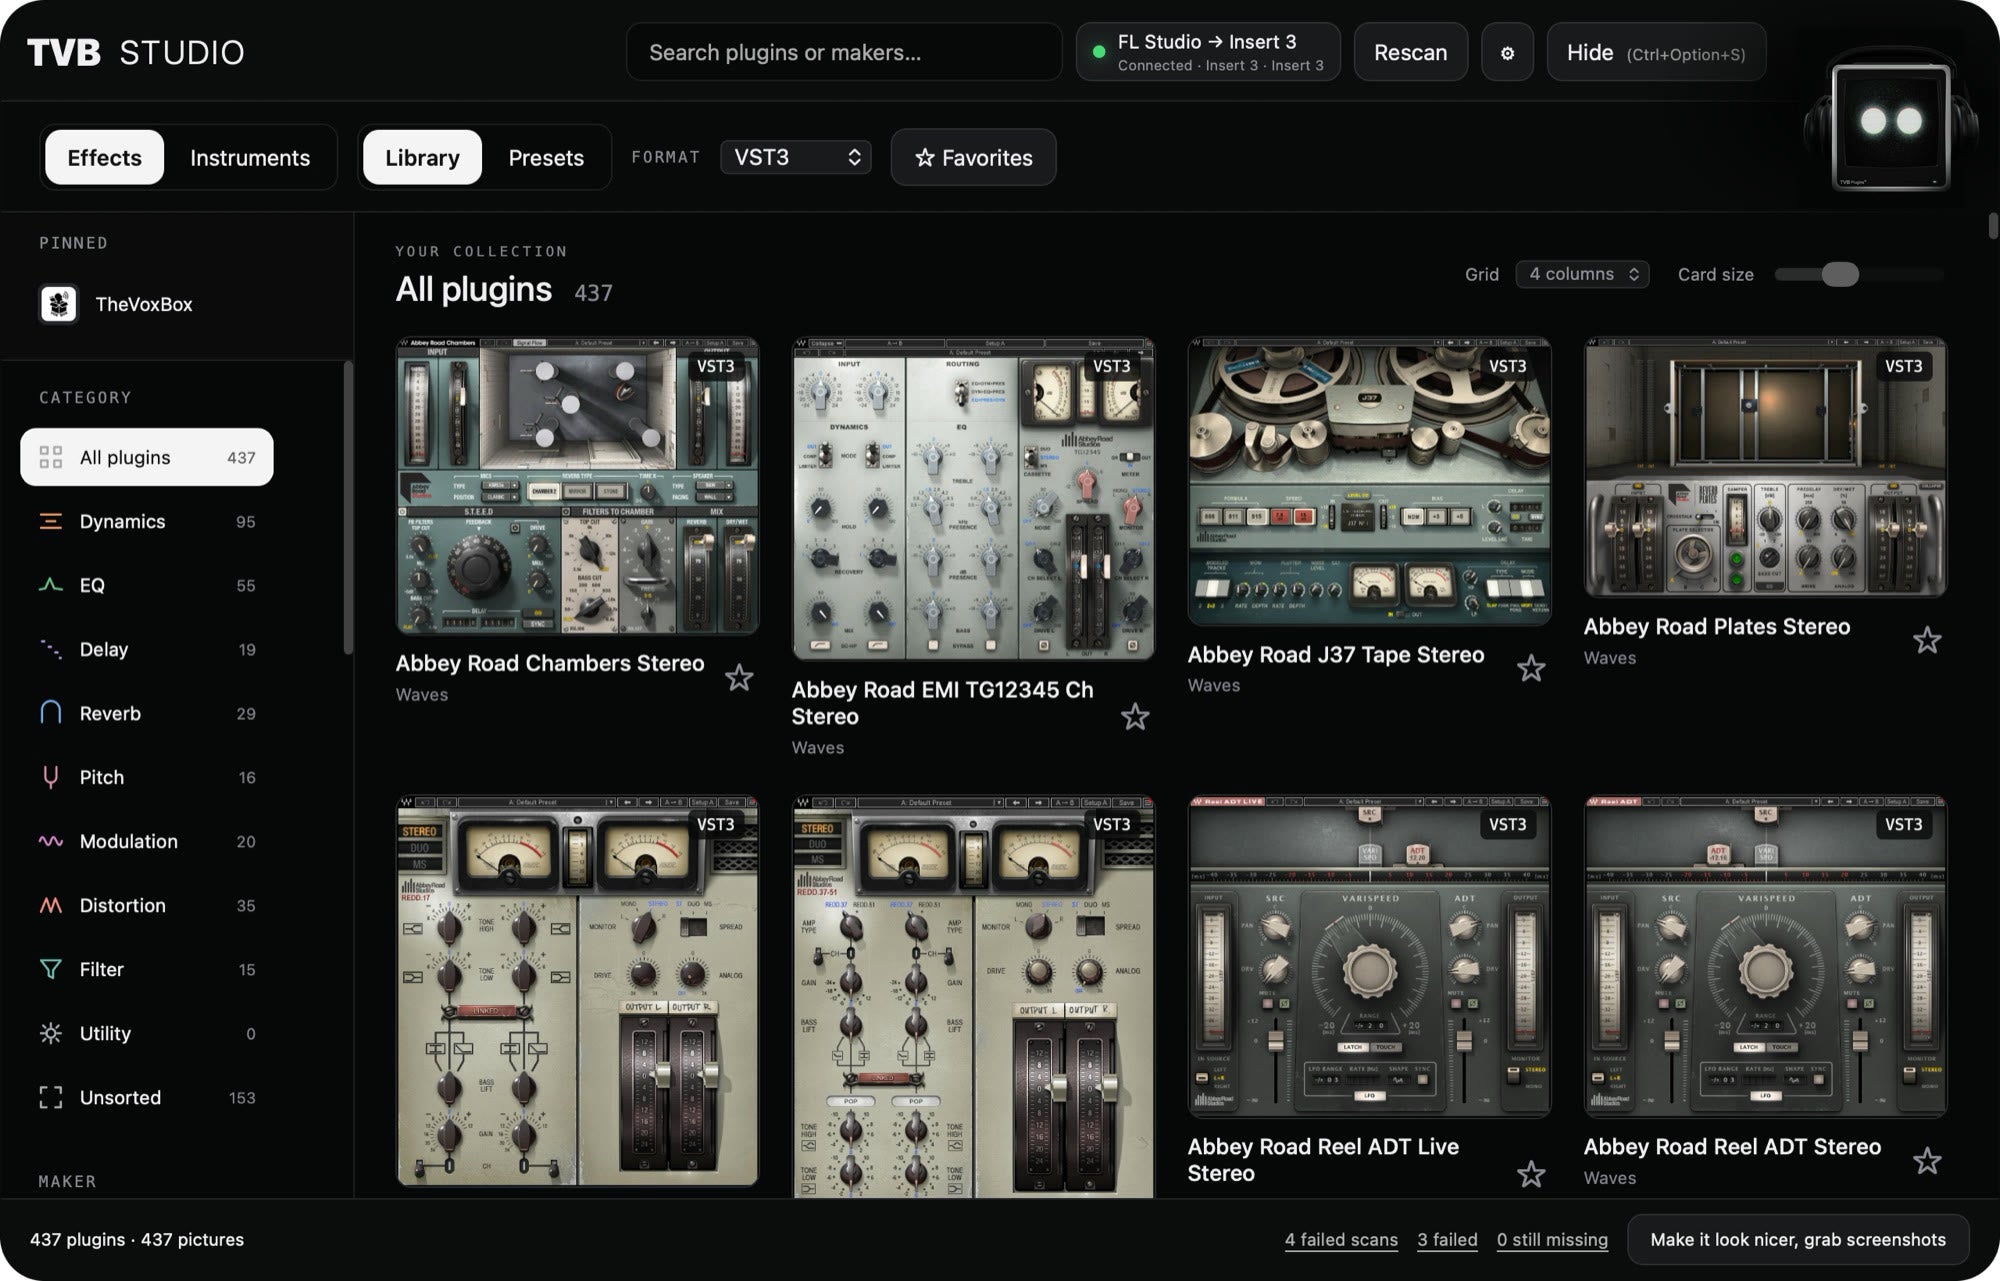This screenshot has width=2000, height=1281.
Task: Click the robot mascot with headphones
Action: (1890, 123)
